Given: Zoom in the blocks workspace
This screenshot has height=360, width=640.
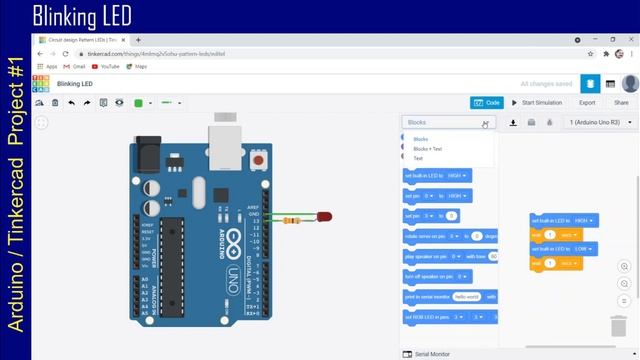Looking at the screenshot, I should (624, 267).
